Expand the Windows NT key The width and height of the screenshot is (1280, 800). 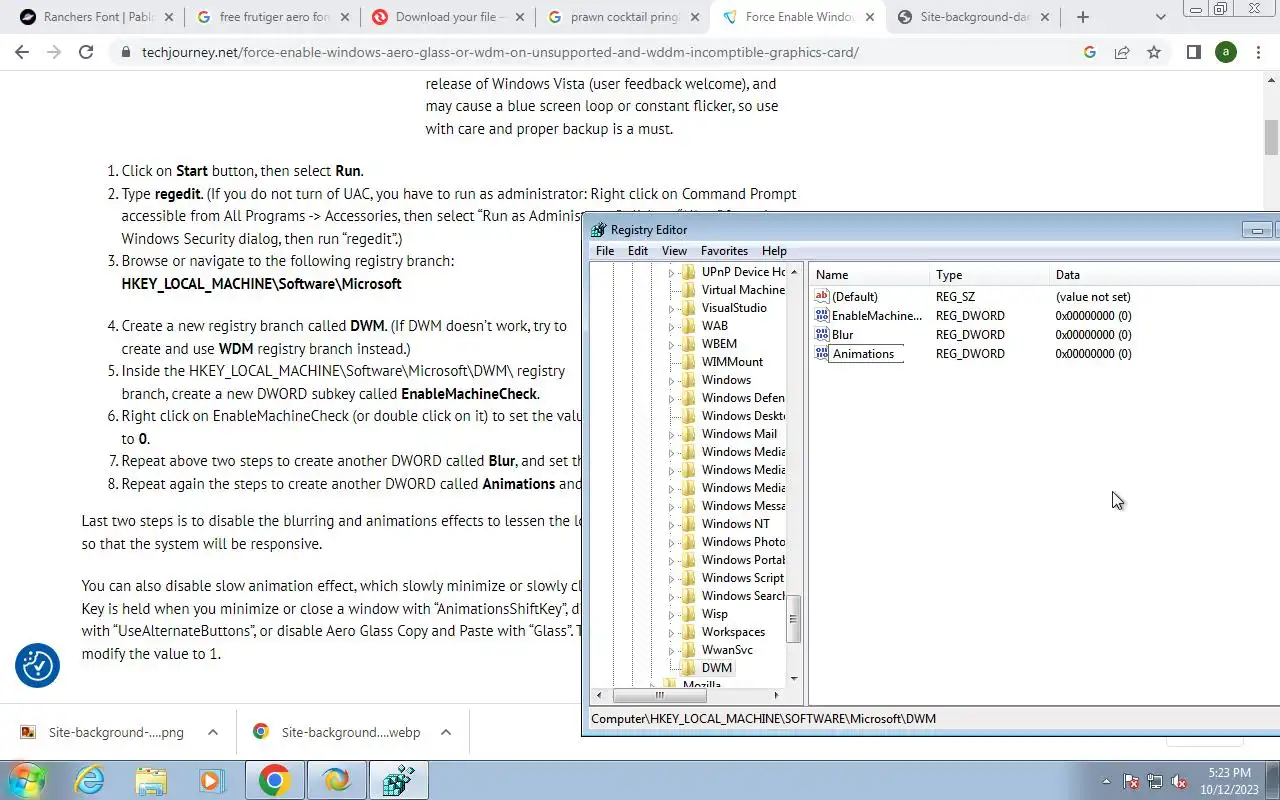click(x=672, y=524)
